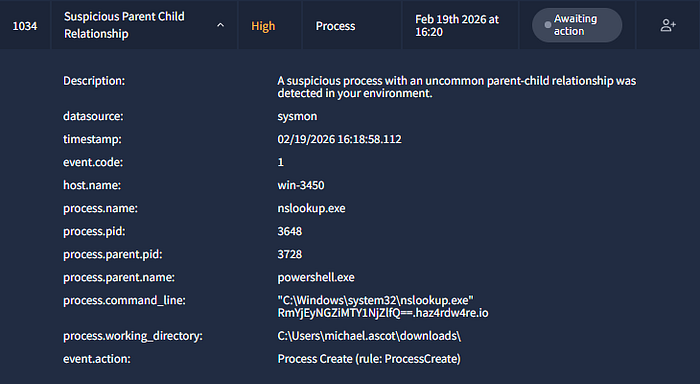Click the alert description text
The height and width of the screenshot is (384, 700).
(x=457, y=87)
